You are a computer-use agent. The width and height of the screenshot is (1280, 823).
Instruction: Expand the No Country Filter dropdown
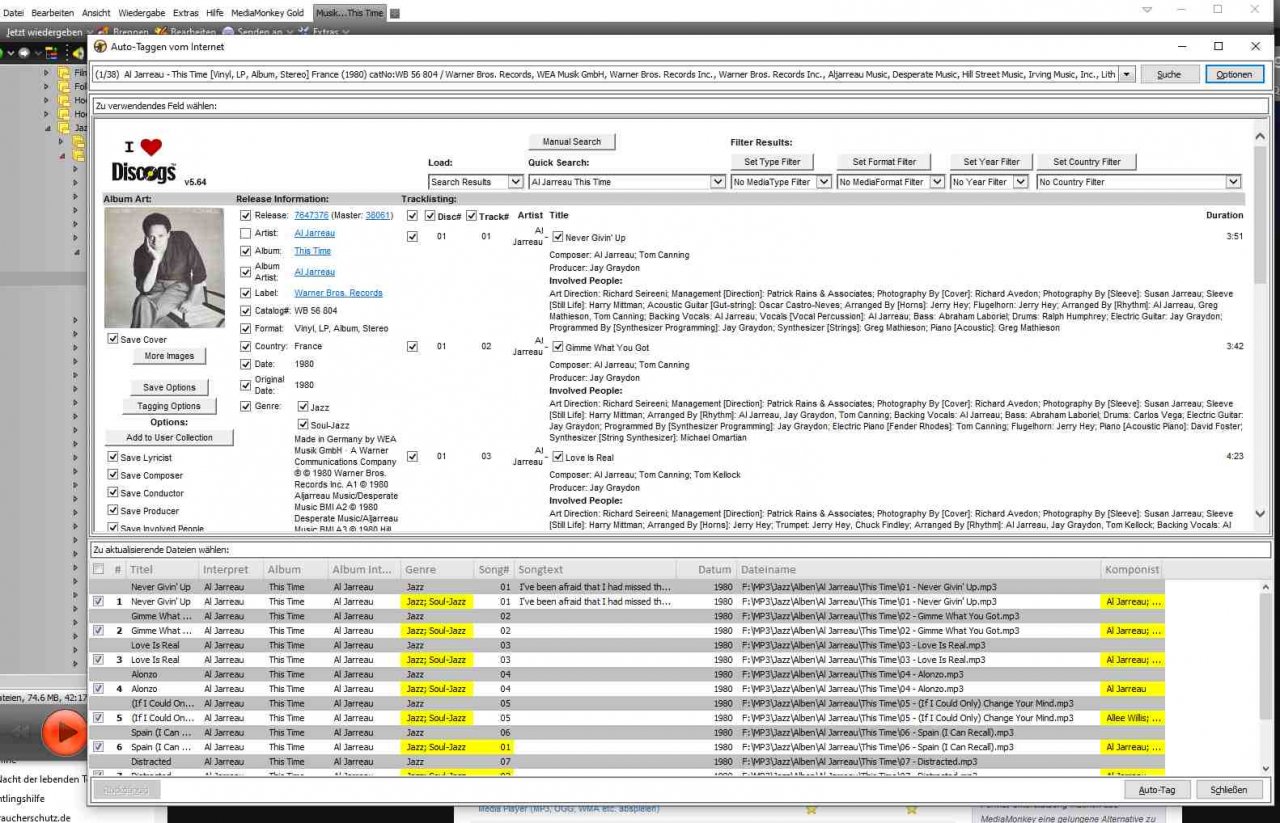(1233, 182)
